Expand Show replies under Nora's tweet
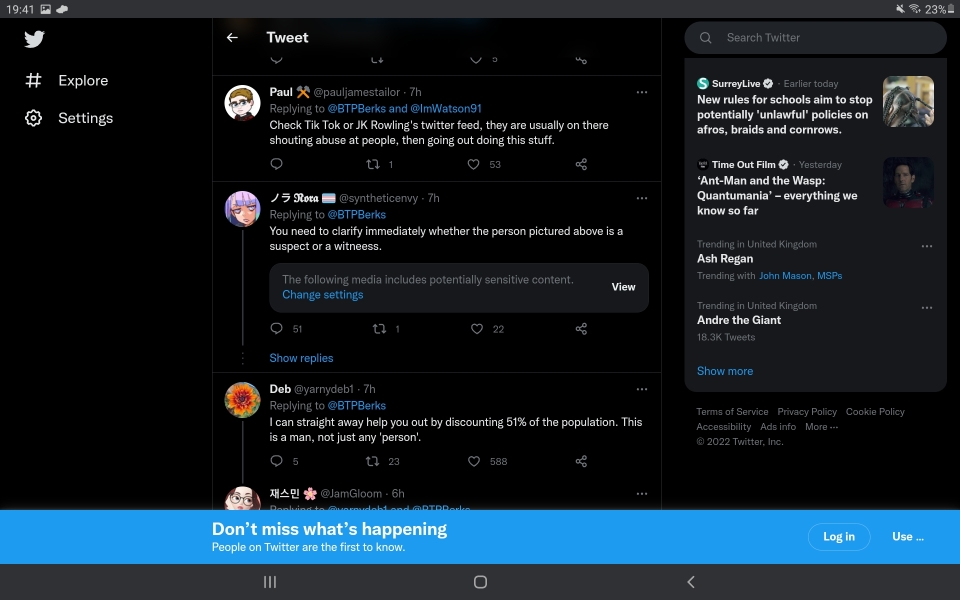Screen dimensions: 960x600 [301, 358]
